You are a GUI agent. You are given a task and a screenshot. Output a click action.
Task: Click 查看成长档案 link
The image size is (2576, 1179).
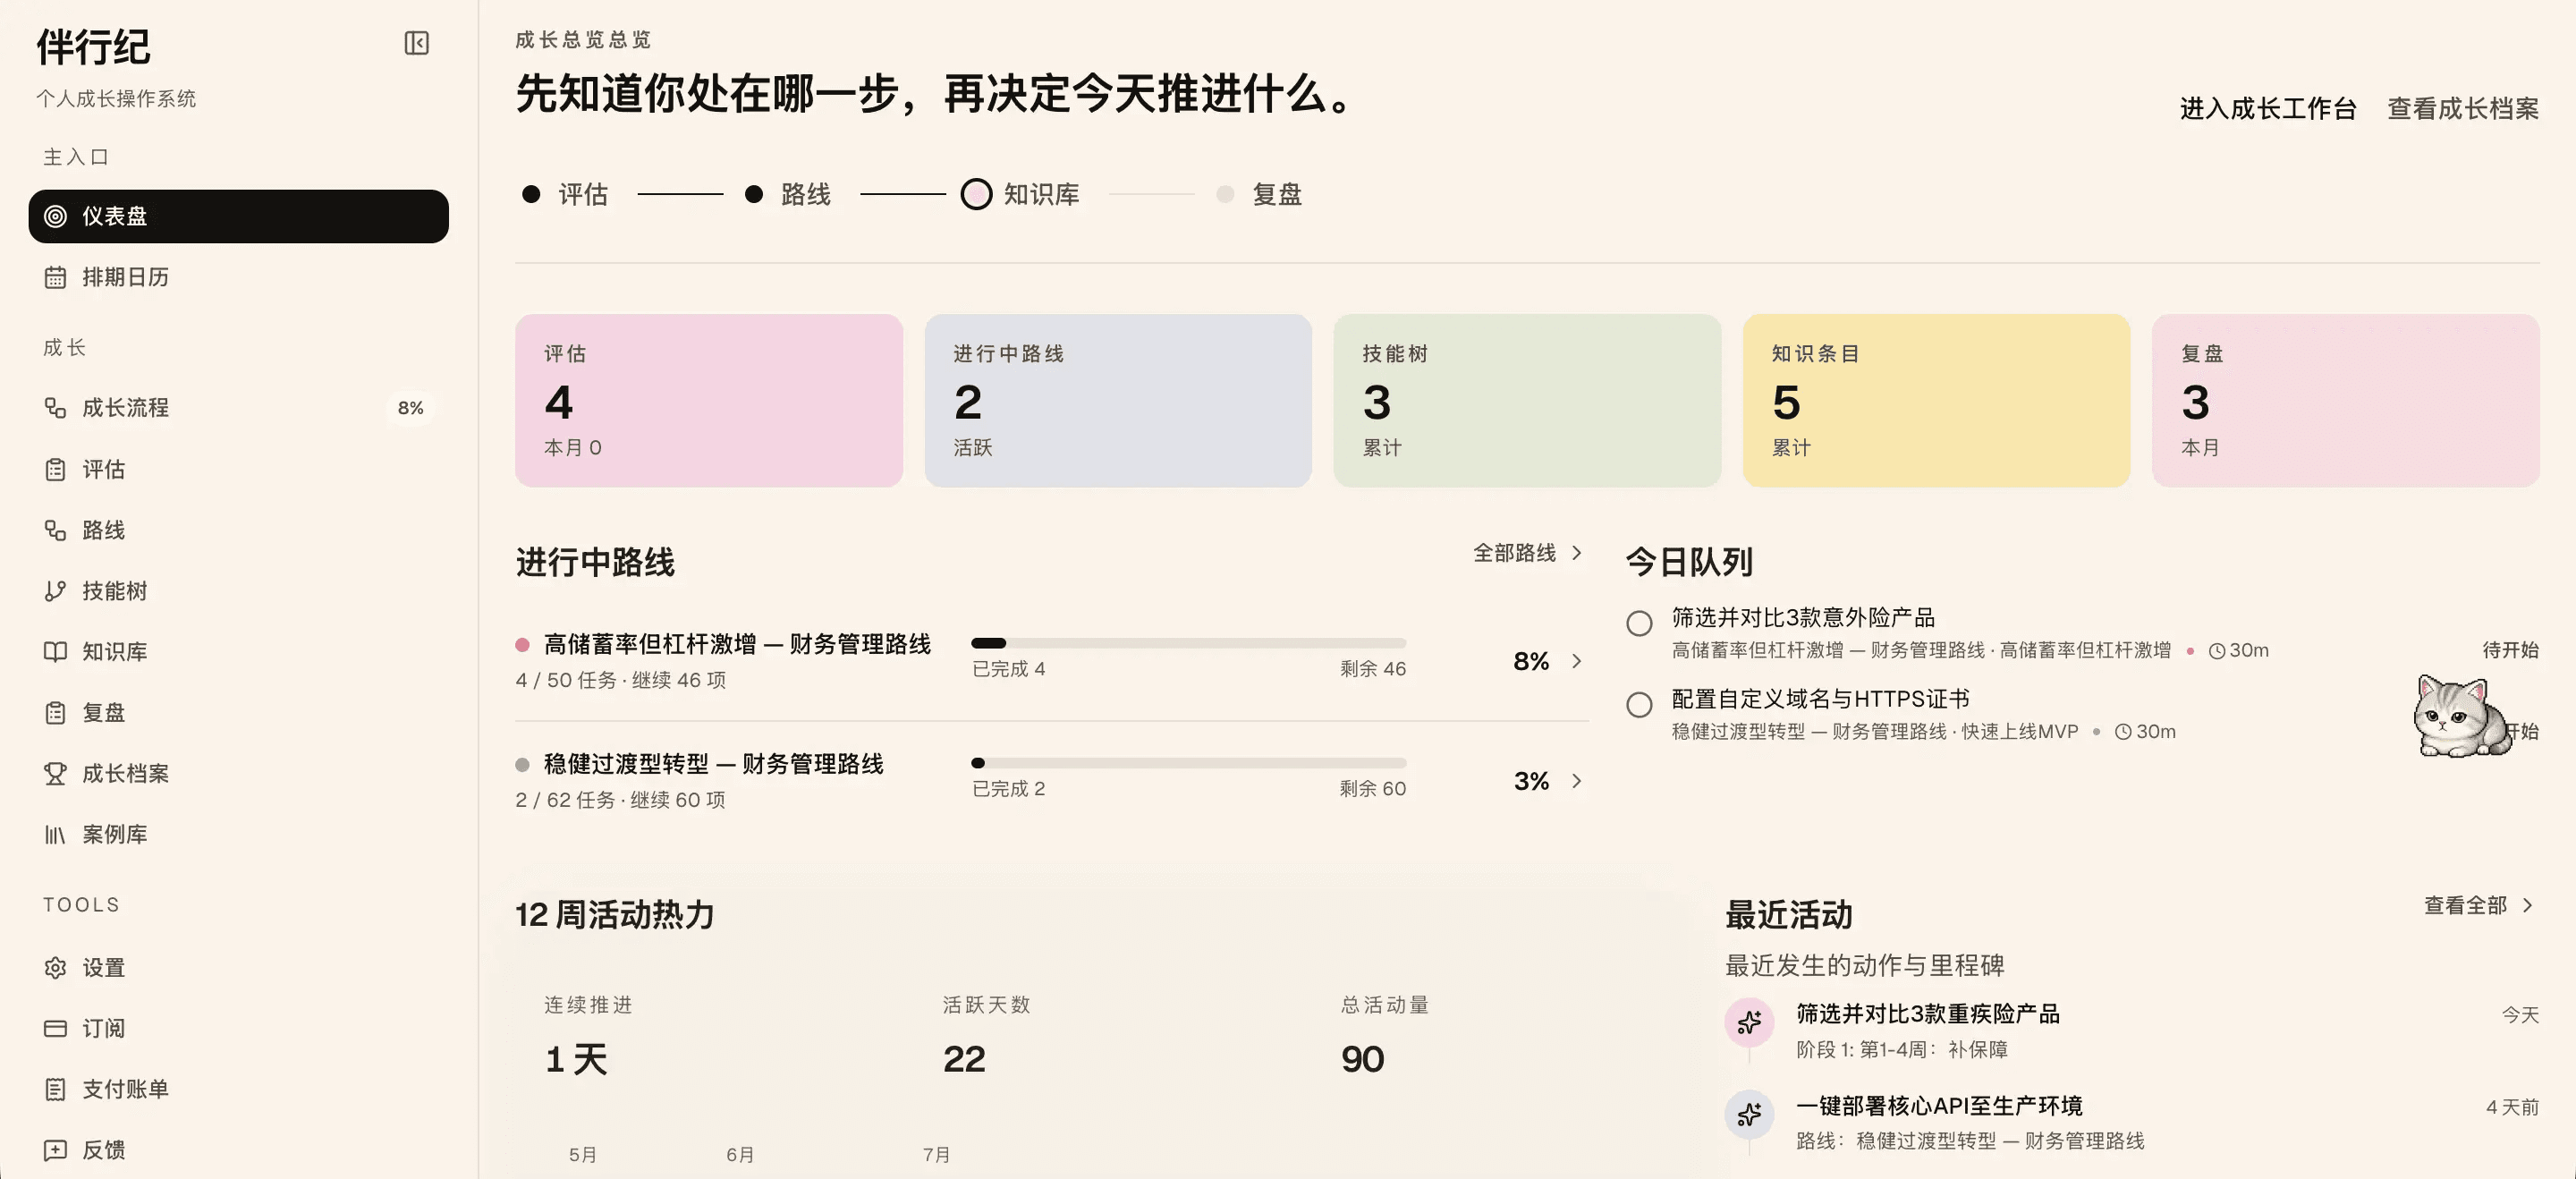point(2463,109)
